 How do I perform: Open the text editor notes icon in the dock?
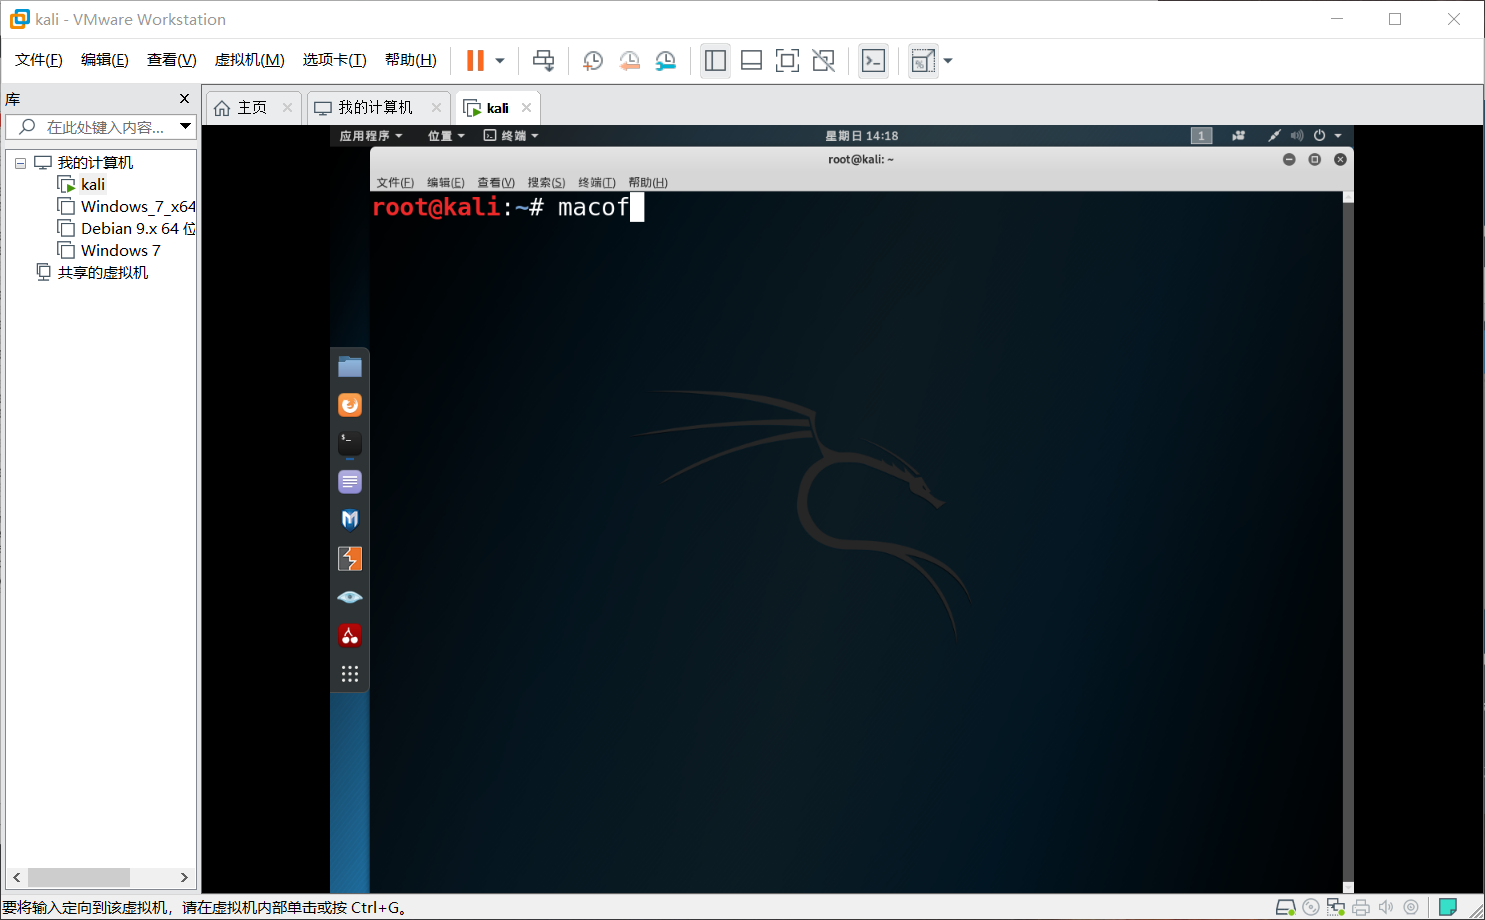(350, 482)
